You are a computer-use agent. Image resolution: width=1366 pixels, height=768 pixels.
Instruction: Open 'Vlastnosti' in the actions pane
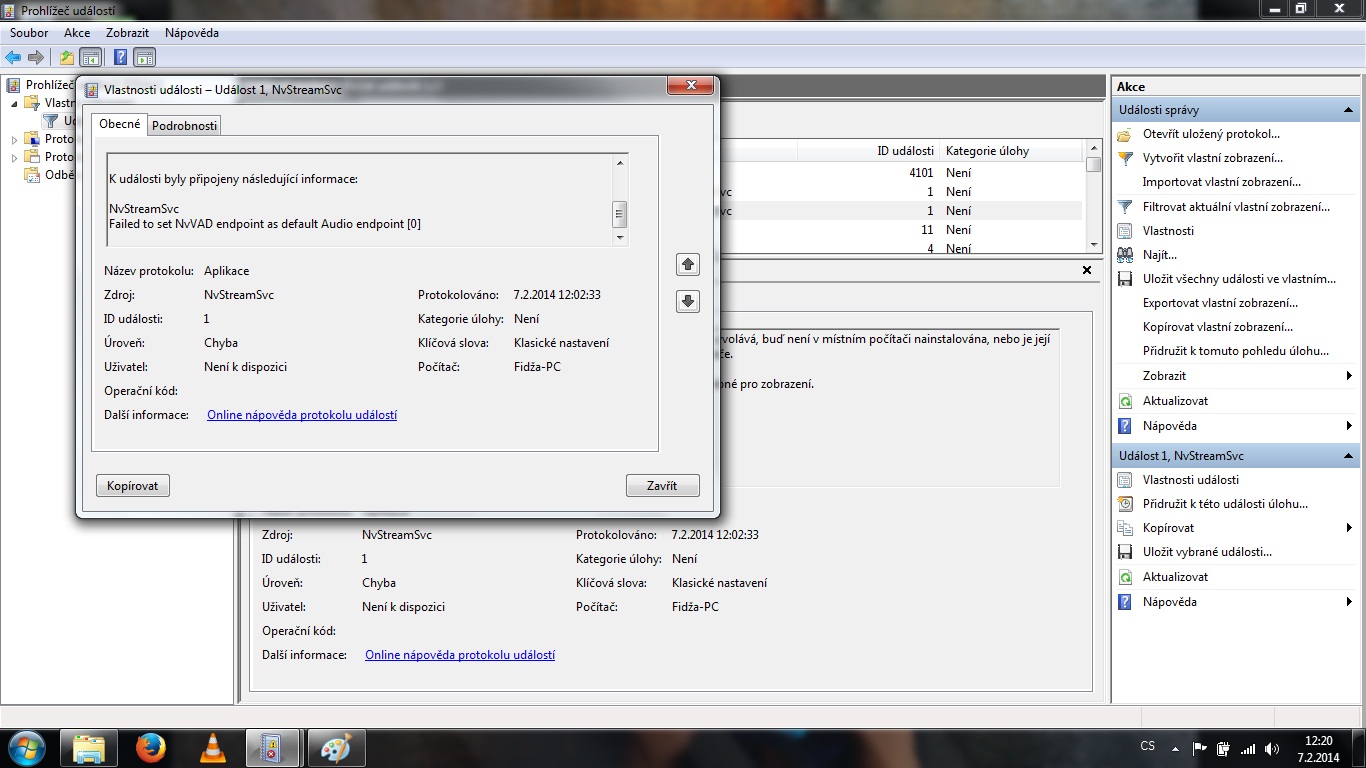(1168, 231)
